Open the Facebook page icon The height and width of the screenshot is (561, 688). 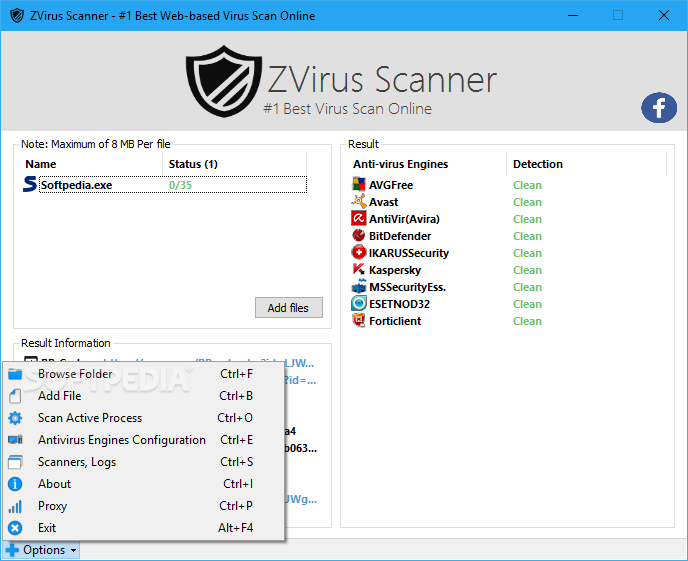coord(659,107)
